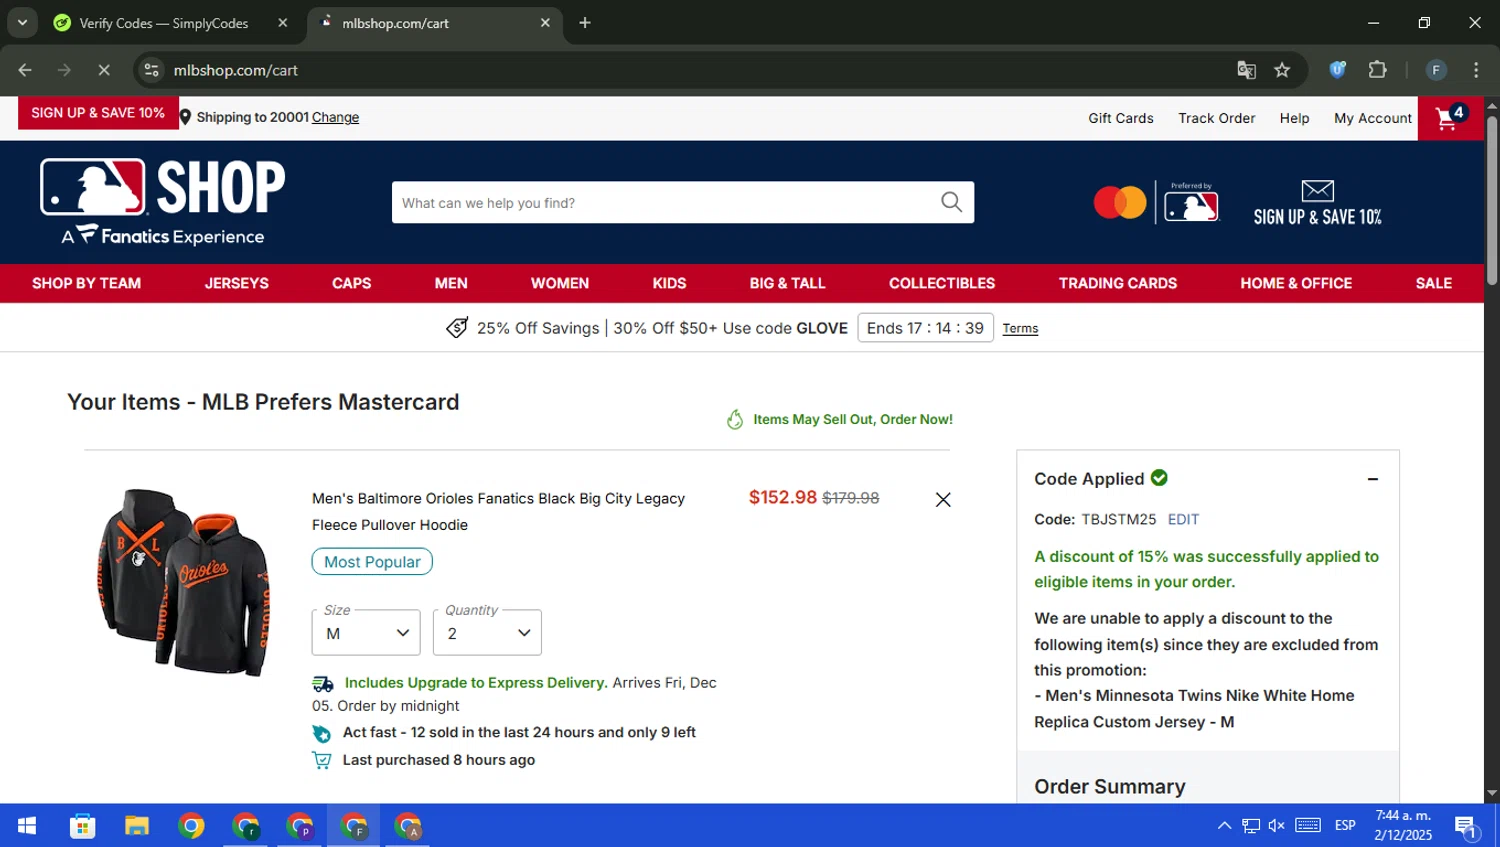Open the Gift Cards link
This screenshot has height=847, width=1500.
(1121, 118)
